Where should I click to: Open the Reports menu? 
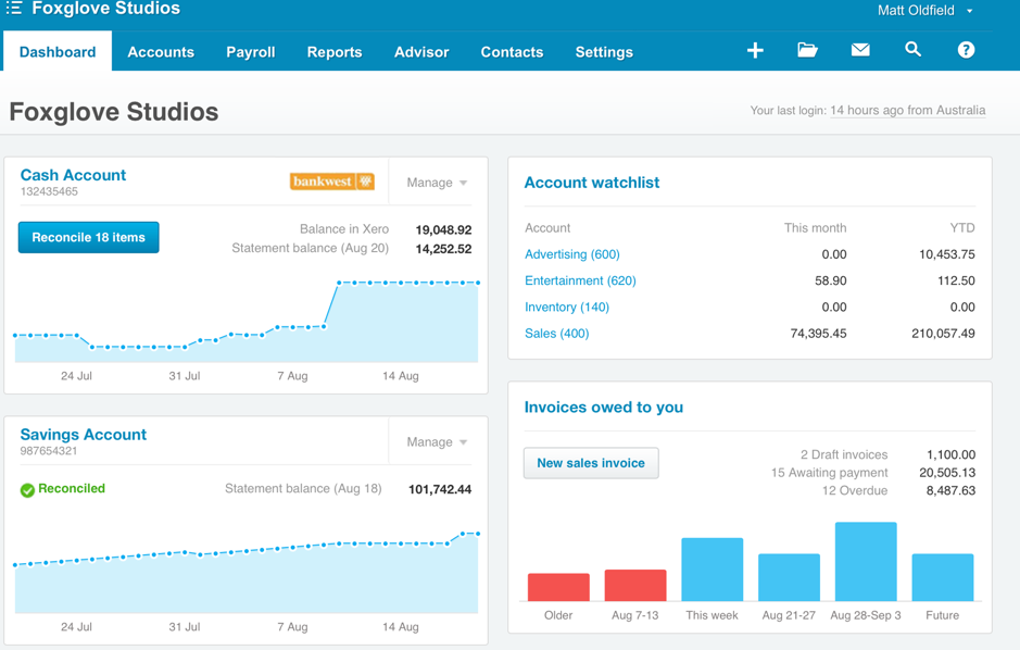pyautogui.click(x=334, y=52)
